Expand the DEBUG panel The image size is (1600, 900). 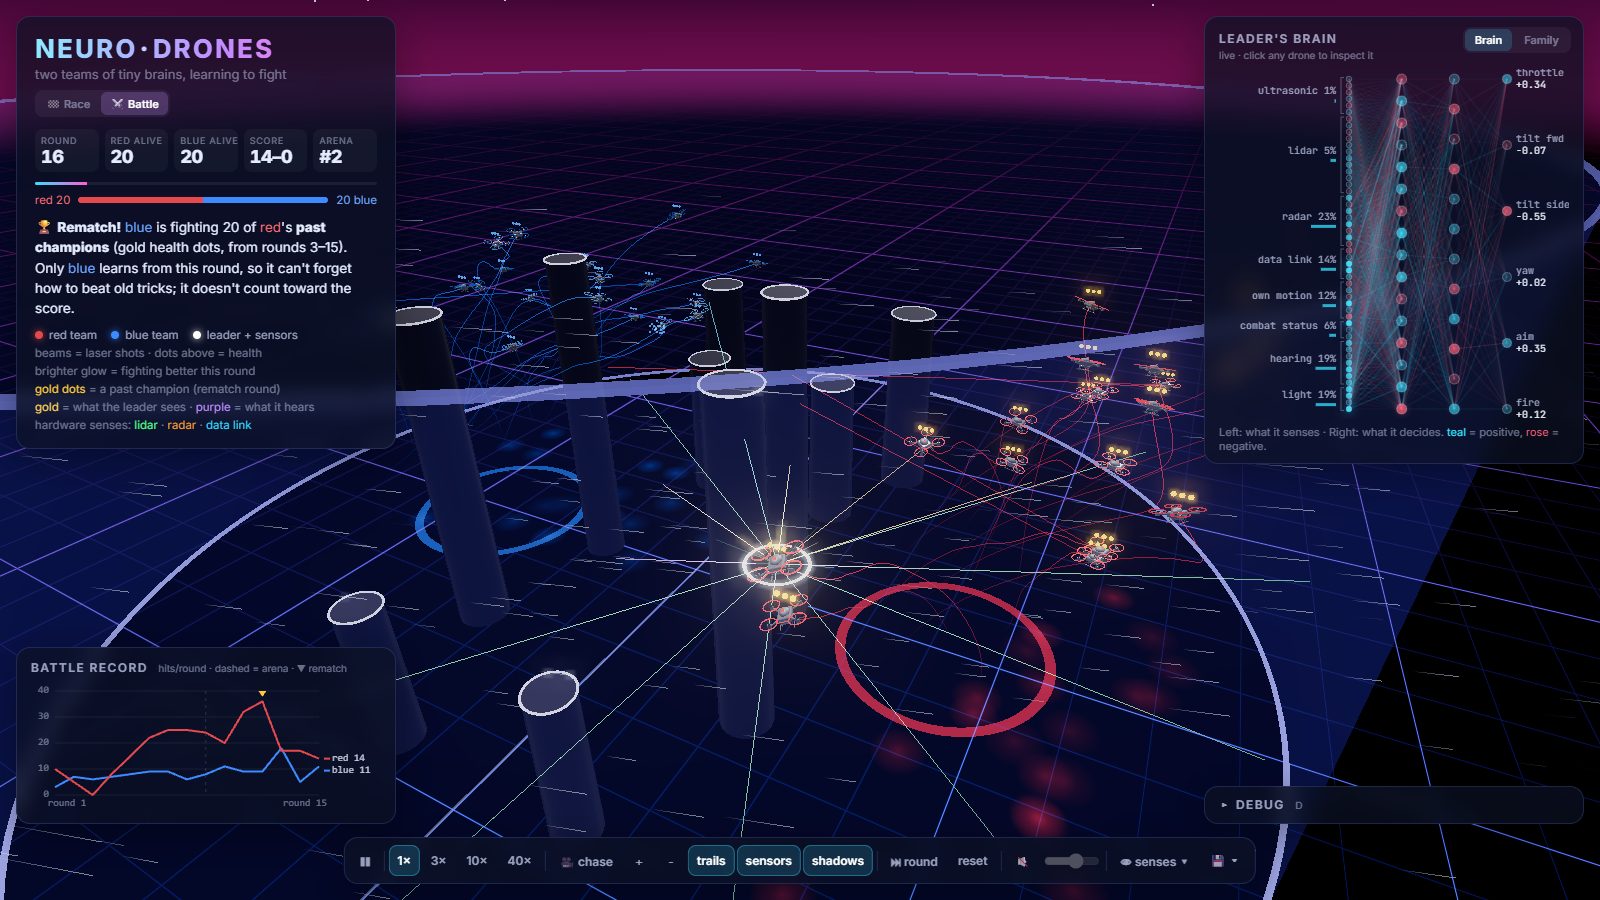(1393, 805)
